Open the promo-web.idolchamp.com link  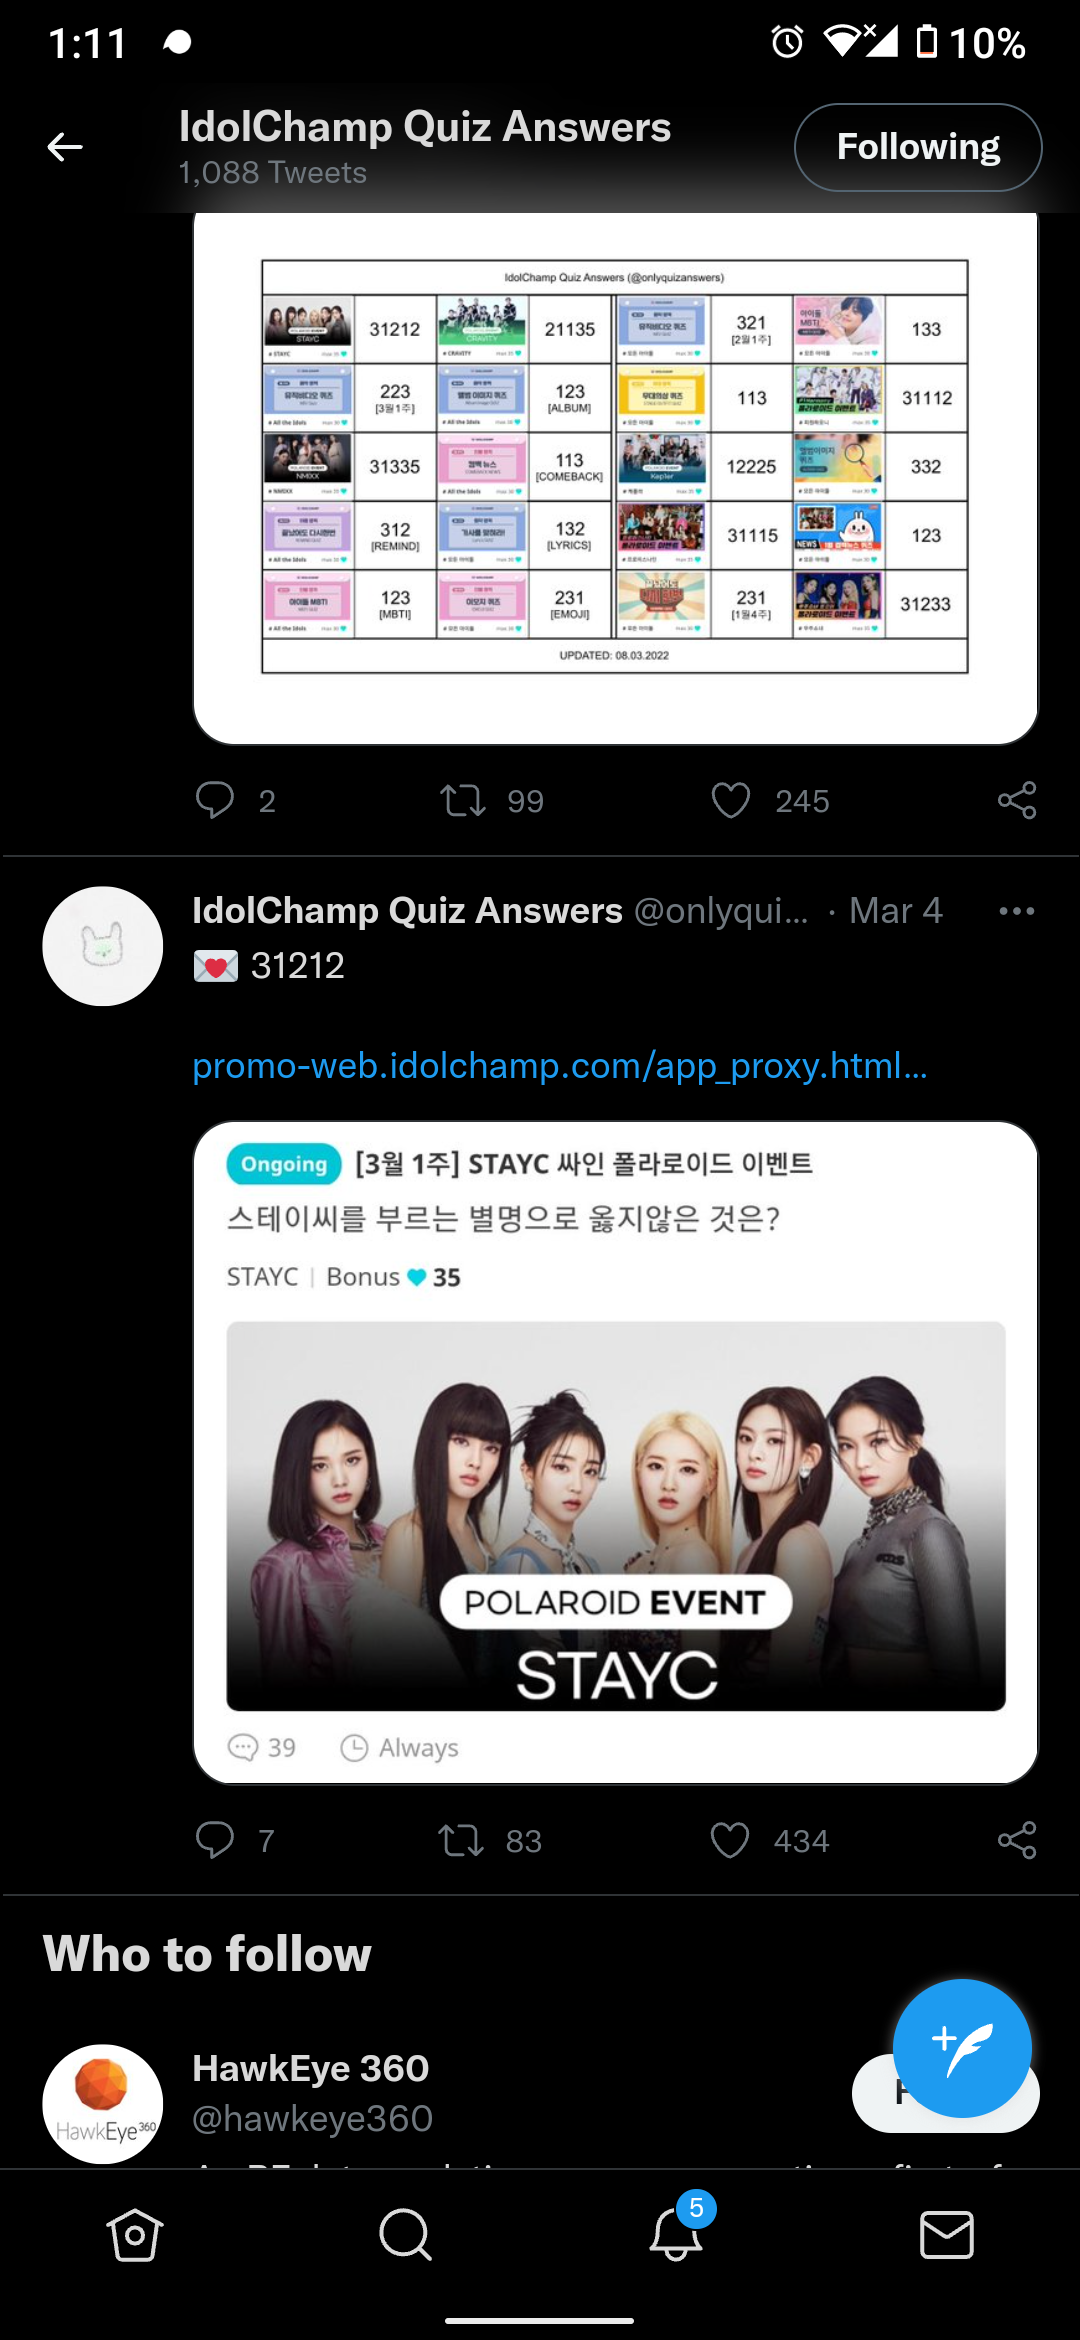tap(560, 1066)
